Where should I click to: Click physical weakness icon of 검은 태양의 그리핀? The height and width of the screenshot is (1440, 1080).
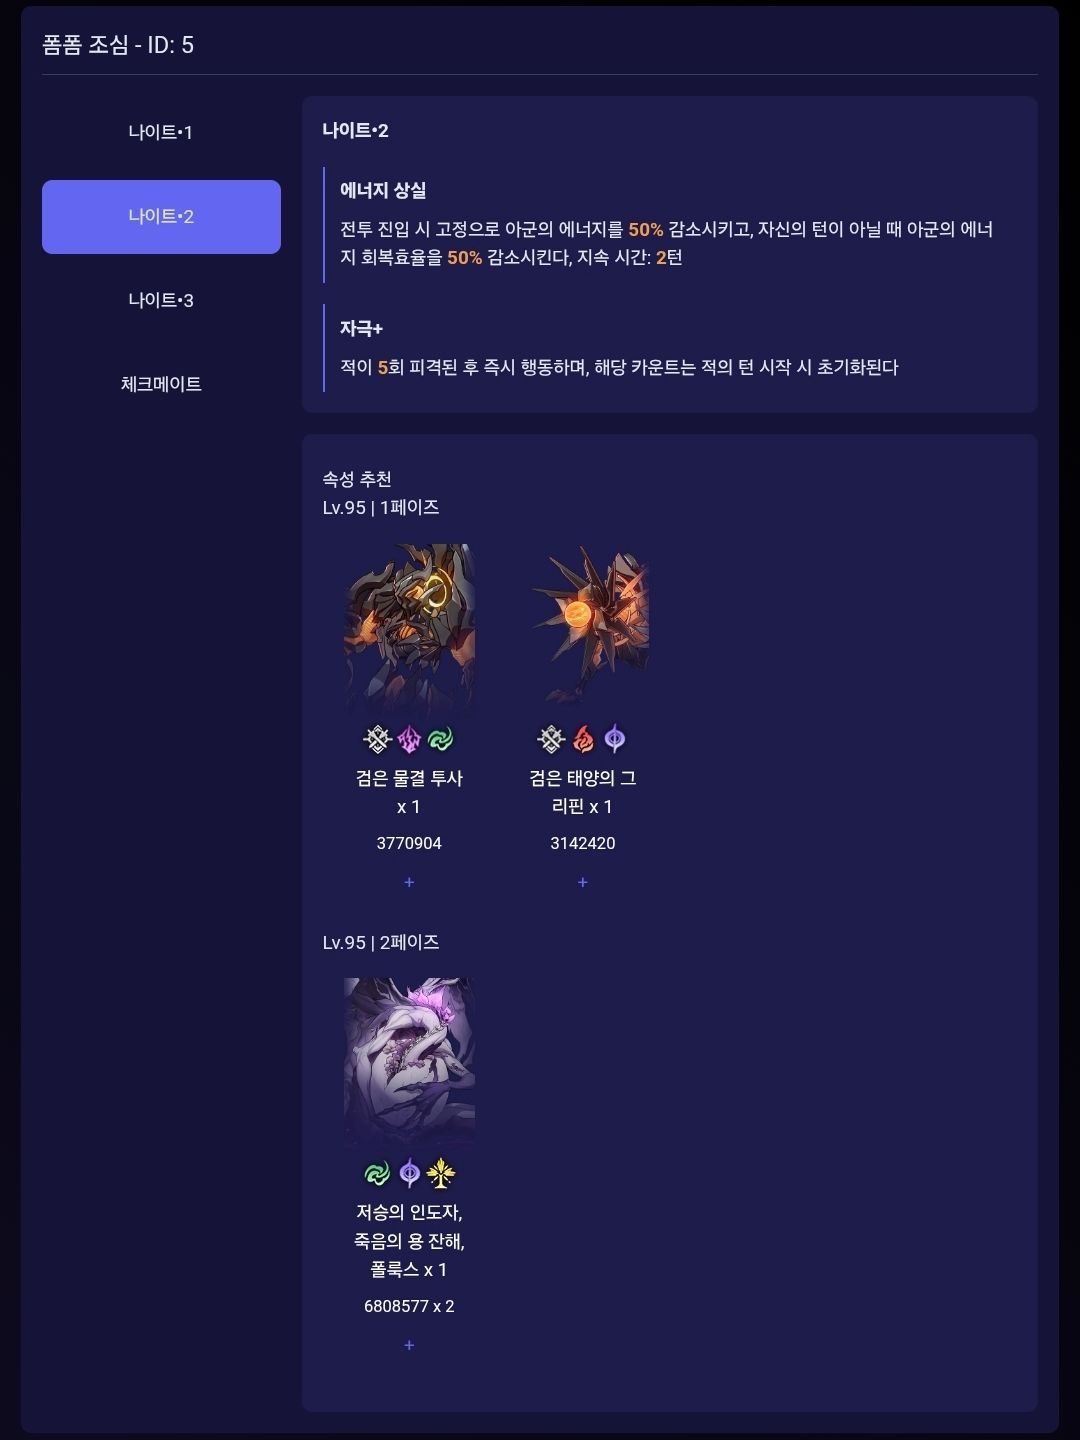(551, 740)
